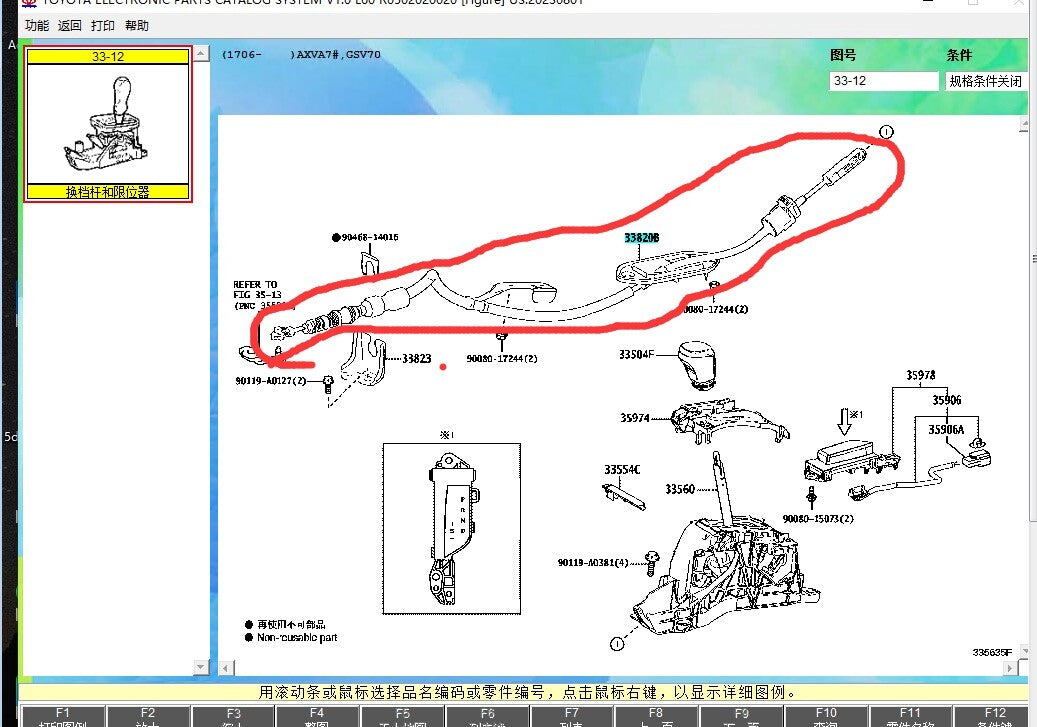
Task: Click the F11 part name button
Action: pos(910,716)
